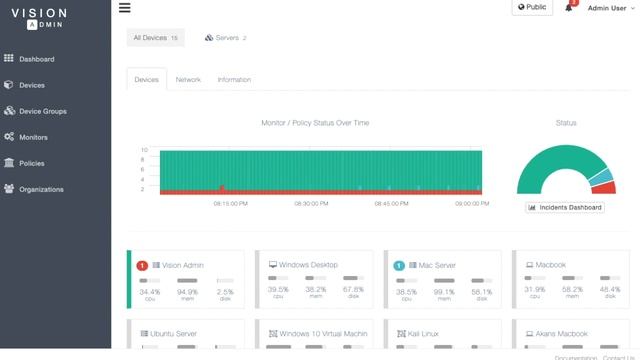This screenshot has width=640, height=360.
Task: Open Organizations in the sidebar
Action: coord(41,189)
